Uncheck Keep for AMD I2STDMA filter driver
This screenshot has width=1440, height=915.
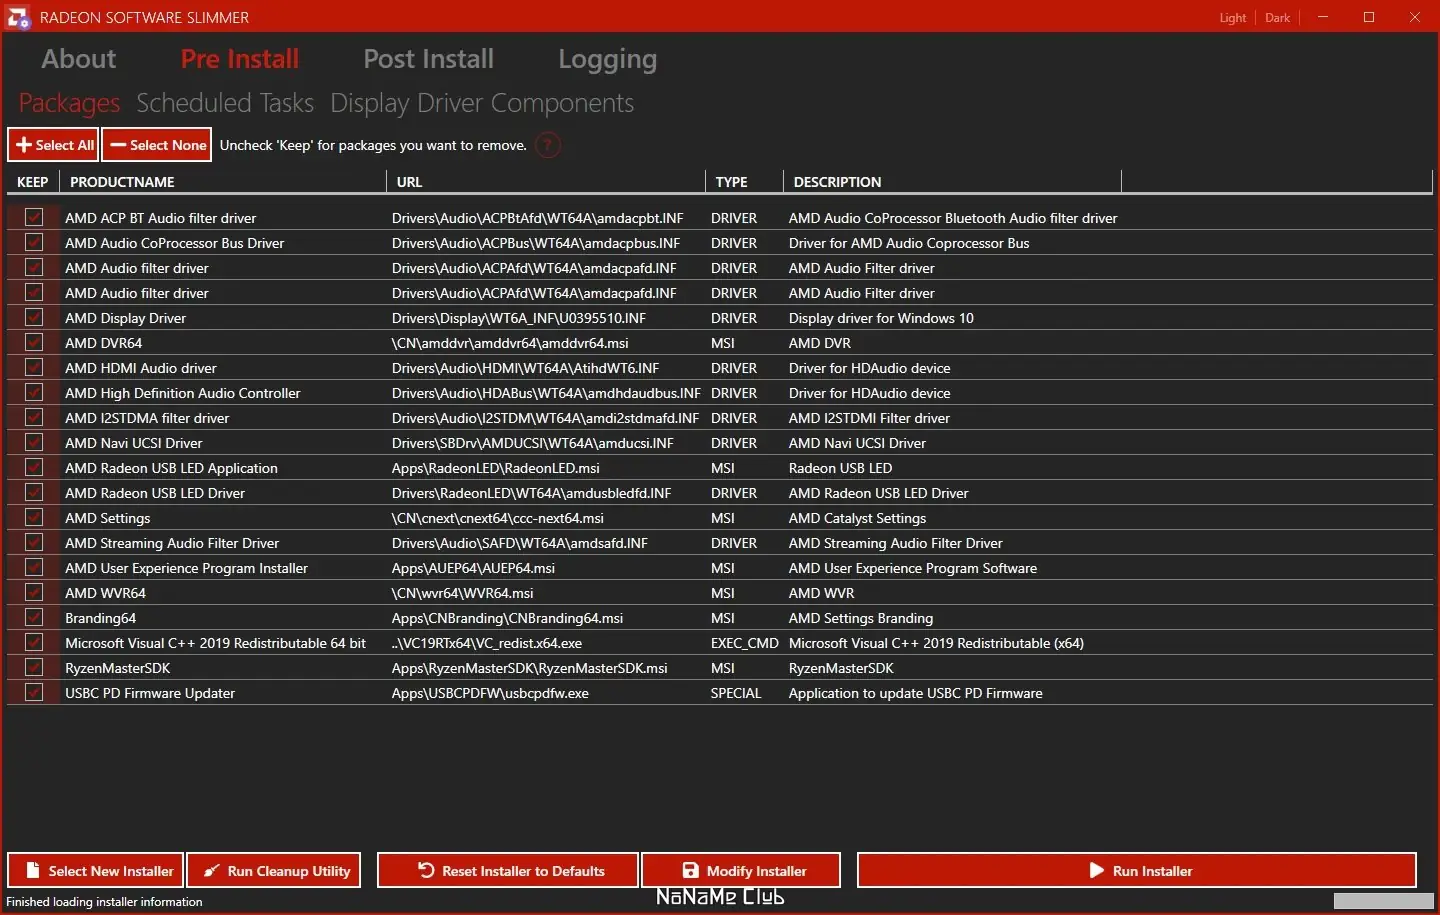pyautogui.click(x=34, y=417)
